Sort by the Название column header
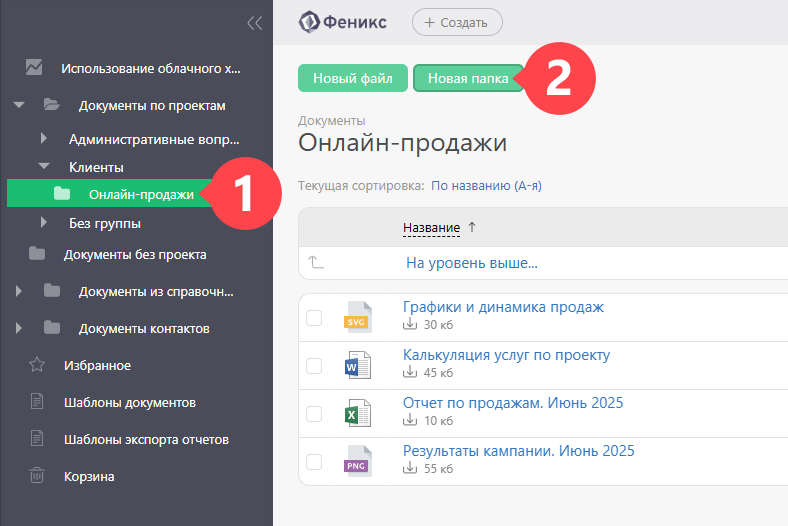This screenshot has width=788, height=526. [x=431, y=228]
